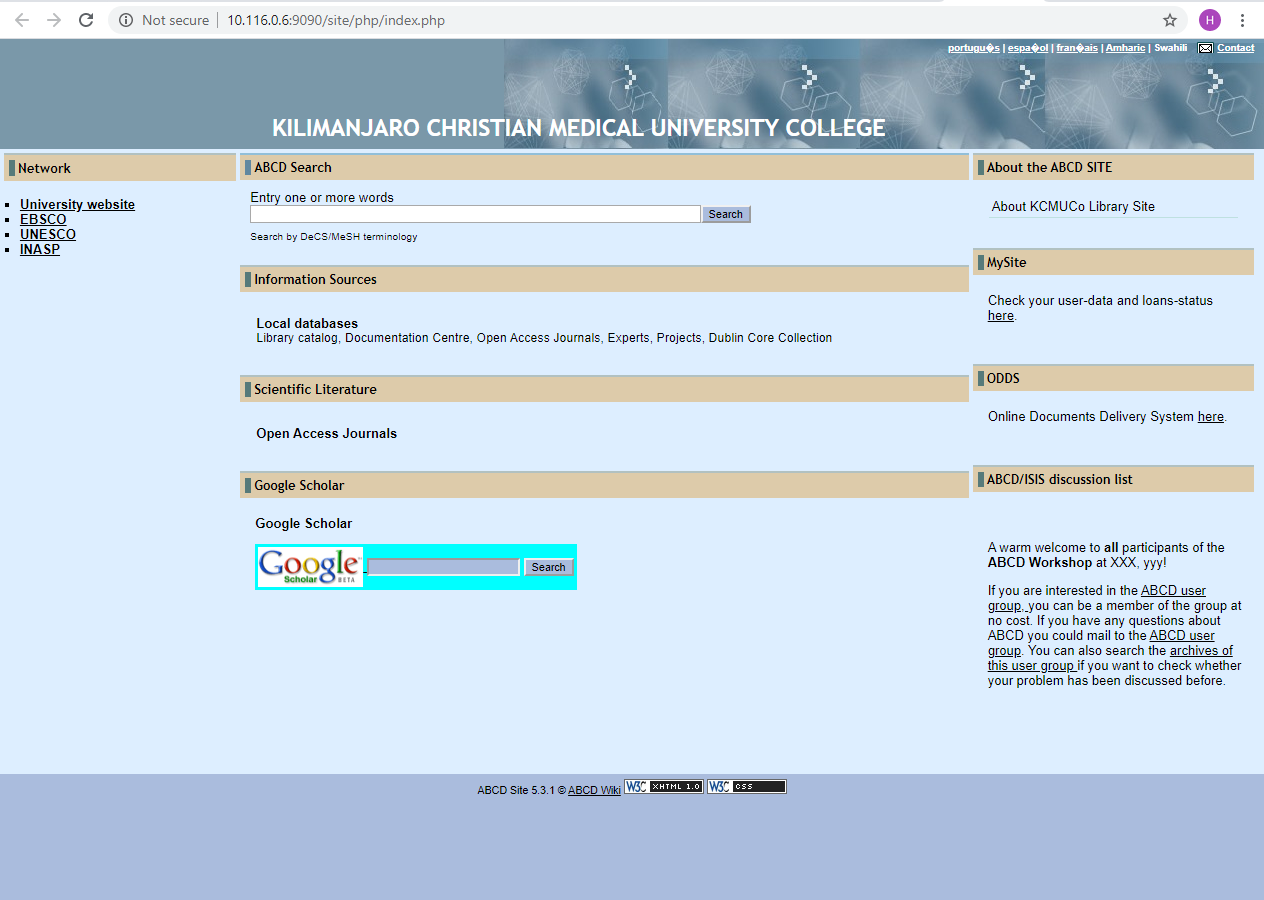Open Local databases heading
This screenshot has height=900, width=1264.
307,323
